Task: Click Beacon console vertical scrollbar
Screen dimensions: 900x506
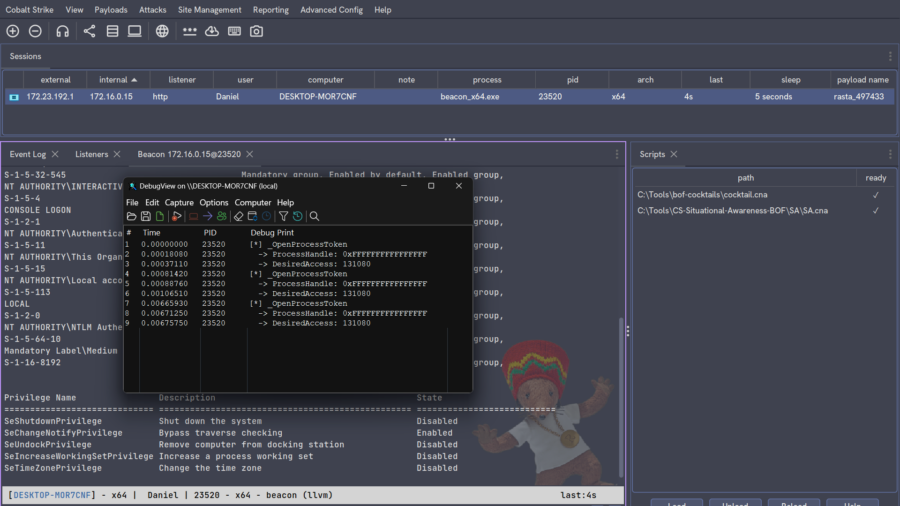Action: [x=621, y=396]
